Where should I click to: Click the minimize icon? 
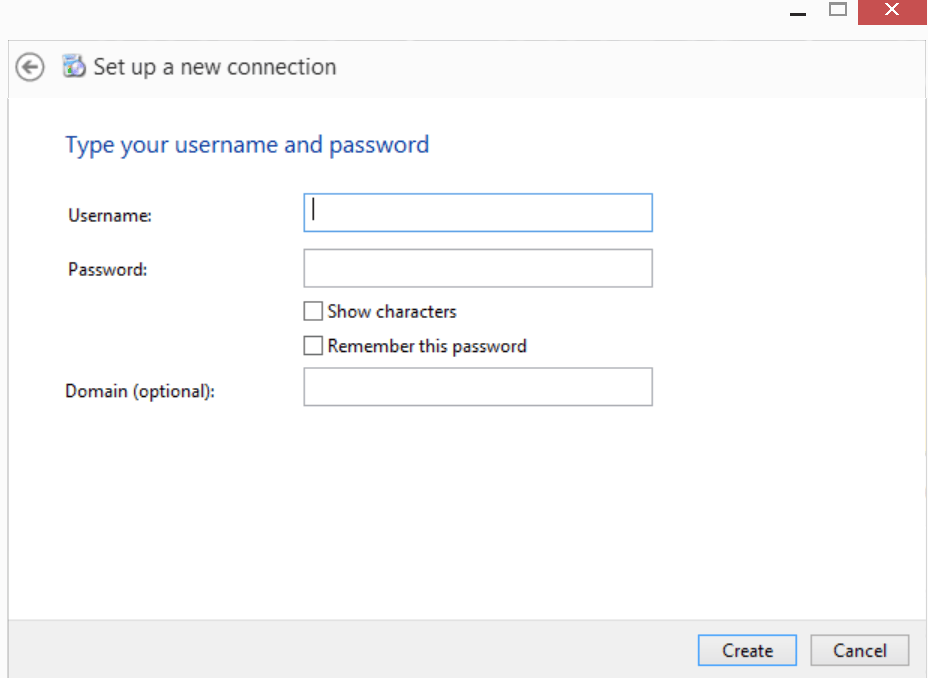pyautogui.click(x=797, y=12)
